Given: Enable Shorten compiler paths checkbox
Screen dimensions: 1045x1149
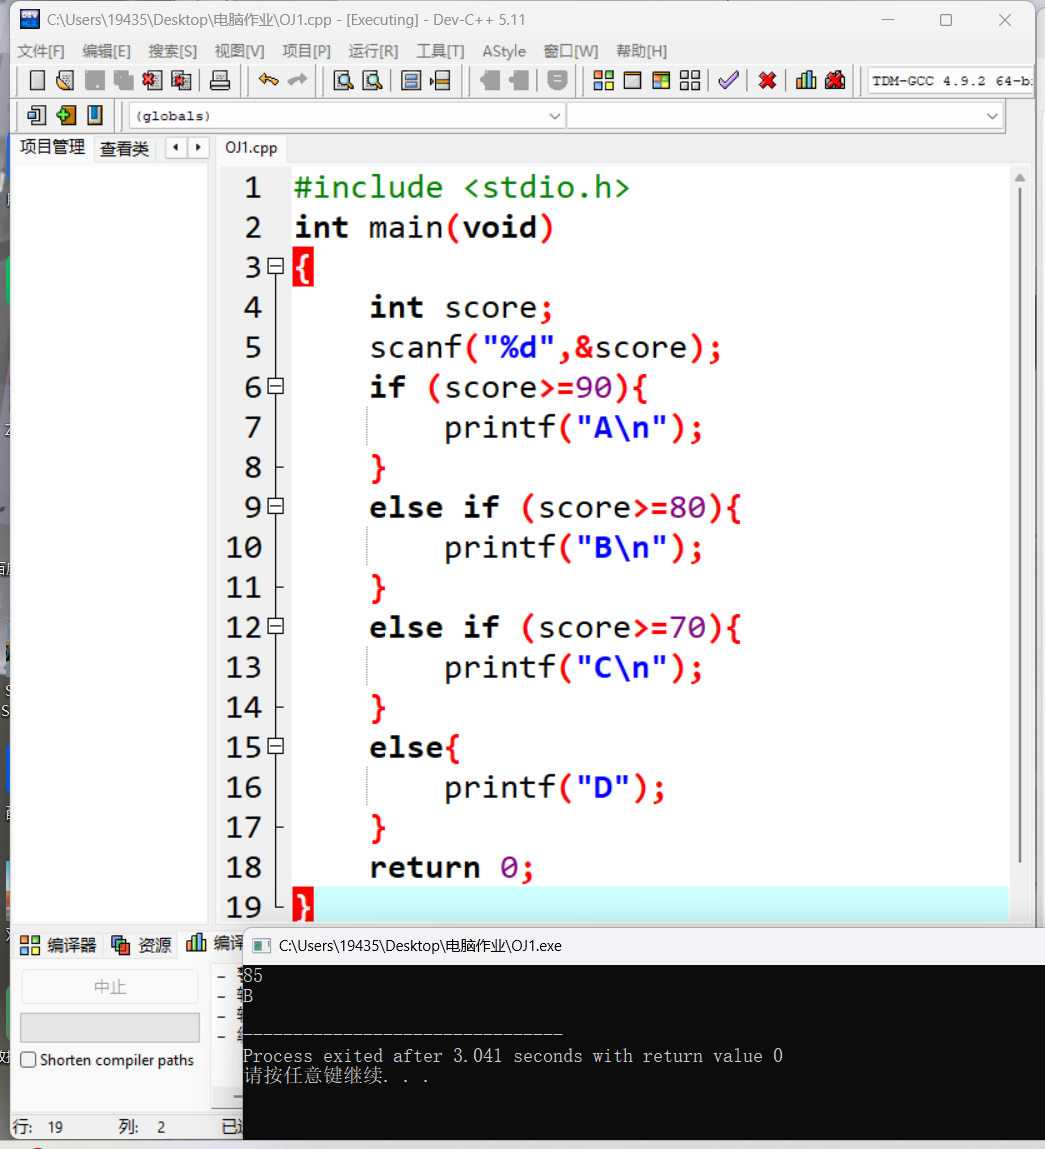Looking at the screenshot, I should click(x=28, y=1060).
